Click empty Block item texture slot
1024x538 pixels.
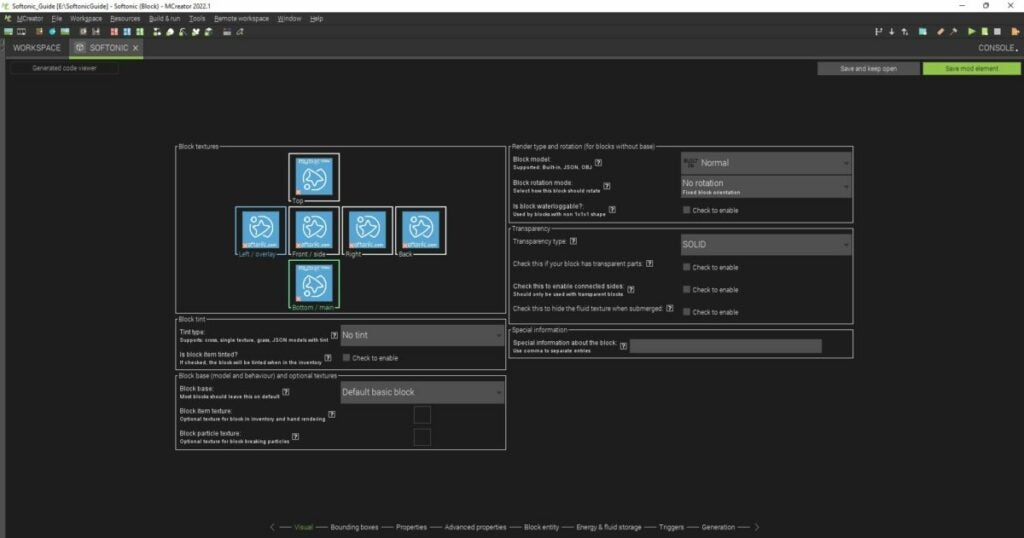point(423,415)
